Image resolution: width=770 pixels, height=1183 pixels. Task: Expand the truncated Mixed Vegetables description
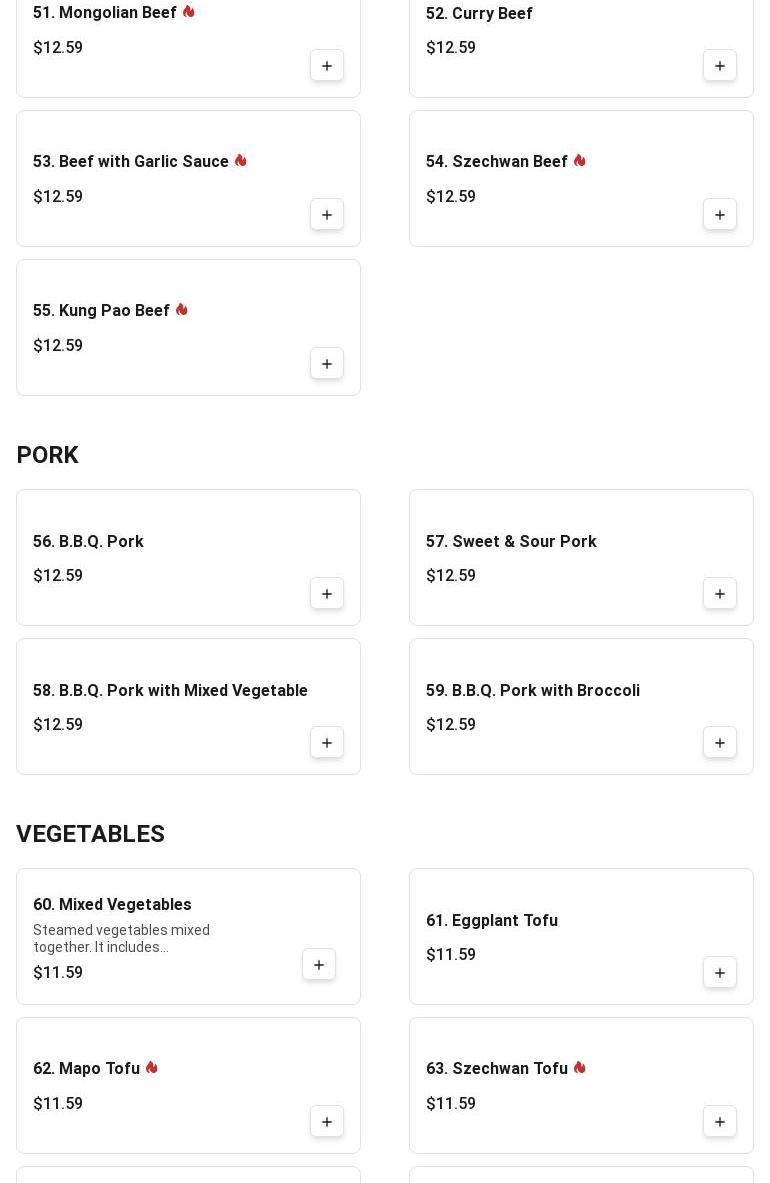coord(121,939)
